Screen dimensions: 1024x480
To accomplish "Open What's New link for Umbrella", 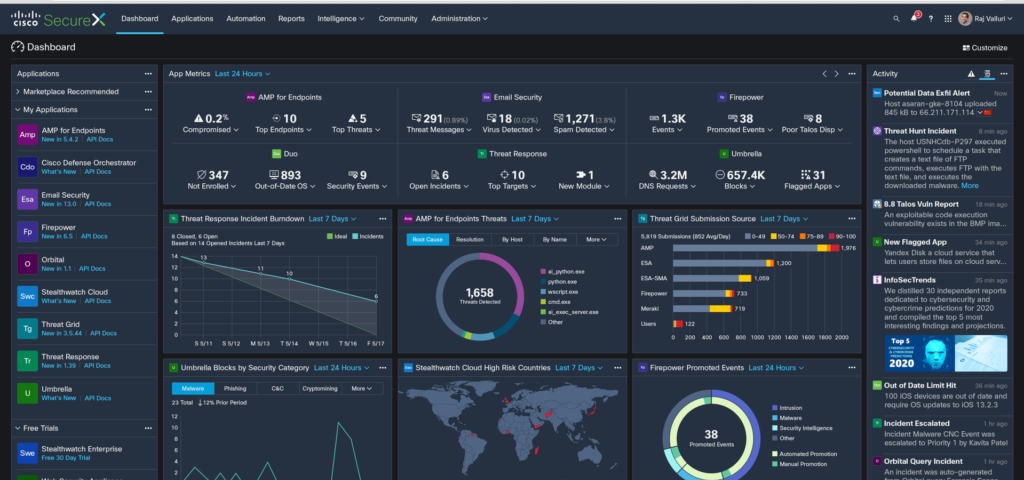I will click(x=59, y=398).
